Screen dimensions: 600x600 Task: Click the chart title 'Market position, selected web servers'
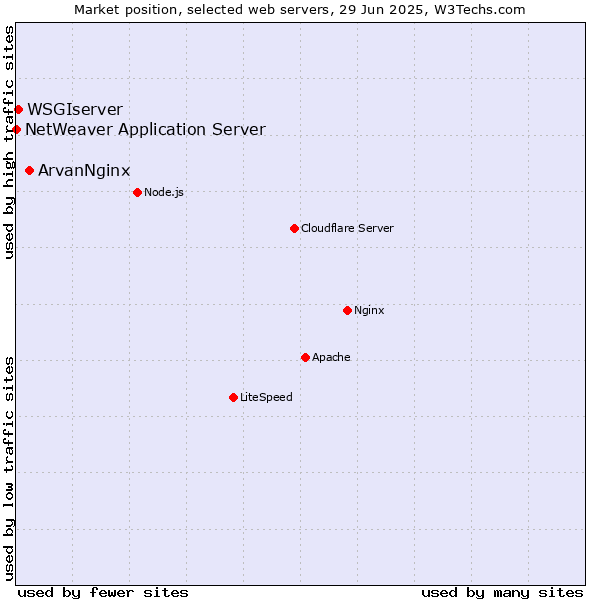coord(203,10)
